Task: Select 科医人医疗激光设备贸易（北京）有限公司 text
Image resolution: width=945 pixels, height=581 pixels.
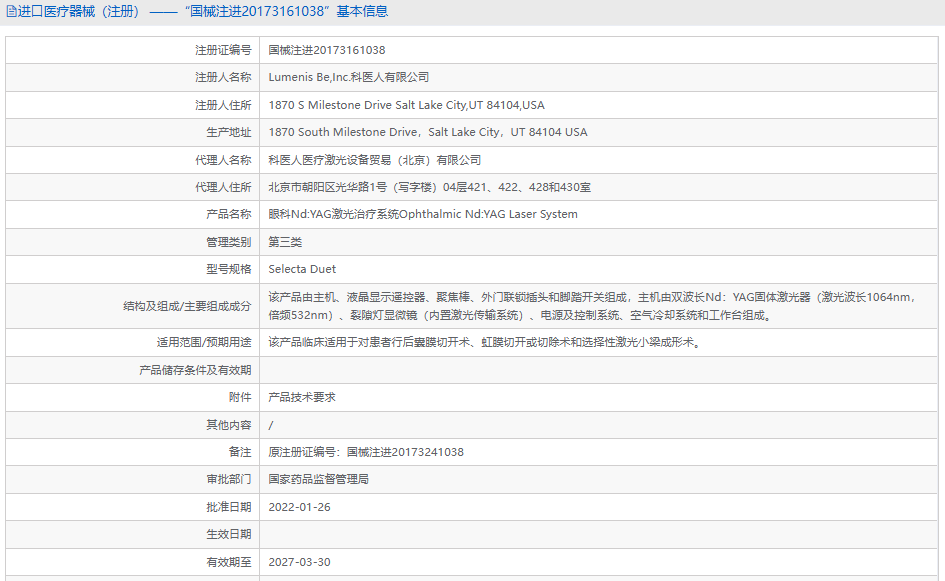Action: (374, 160)
